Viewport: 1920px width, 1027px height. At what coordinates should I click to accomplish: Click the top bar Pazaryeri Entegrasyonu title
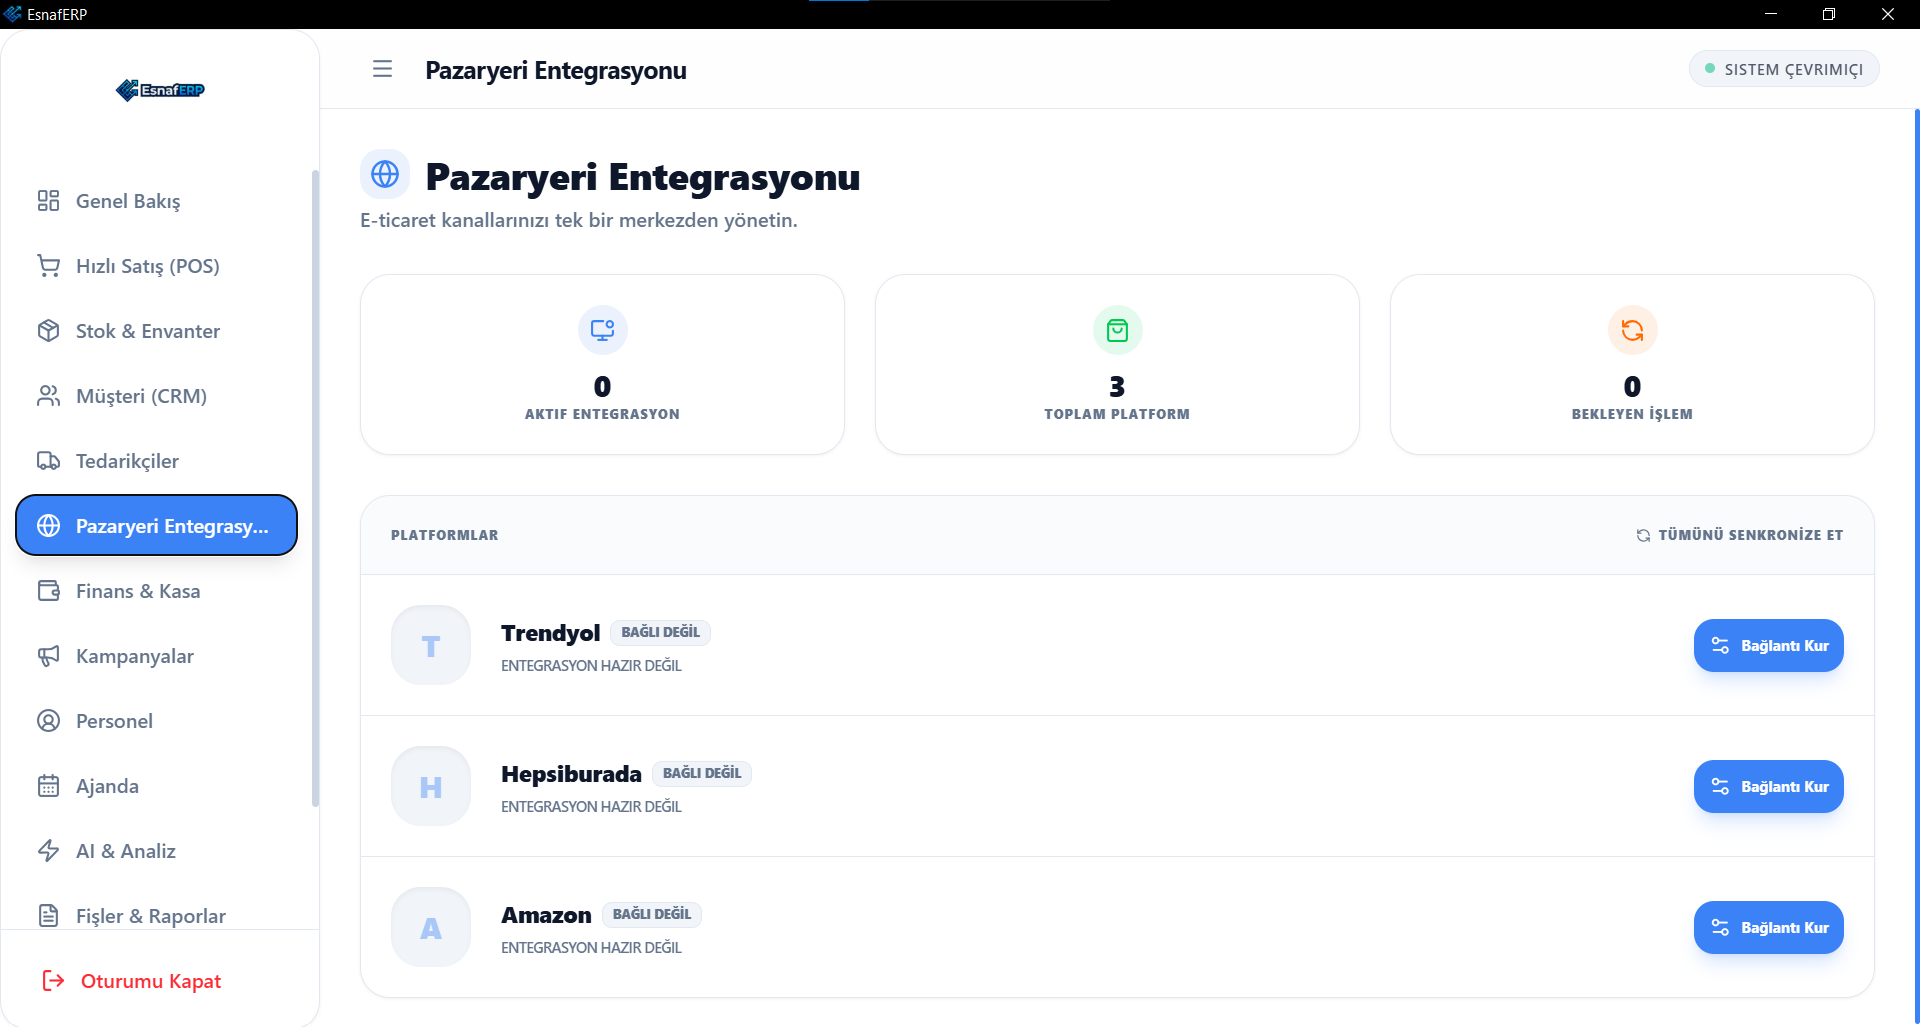[x=556, y=70]
